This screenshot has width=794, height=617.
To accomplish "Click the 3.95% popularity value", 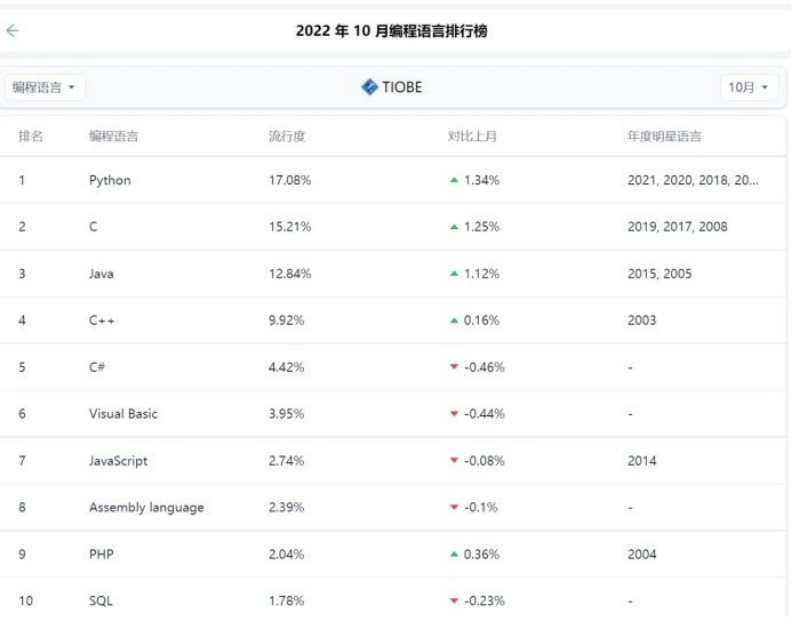I will coord(286,413).
